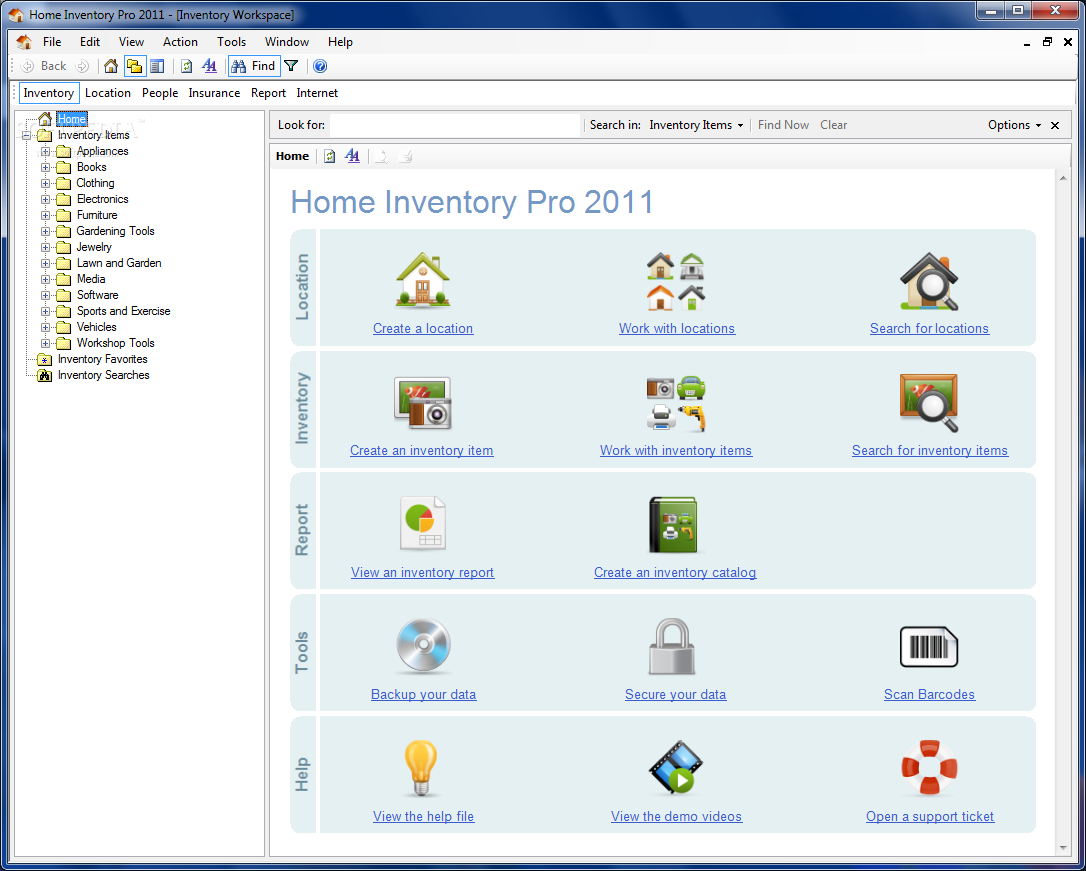Click the Home toolbar icon
The width and height of the screenshot is (1086, 871).
click(111, 66)
